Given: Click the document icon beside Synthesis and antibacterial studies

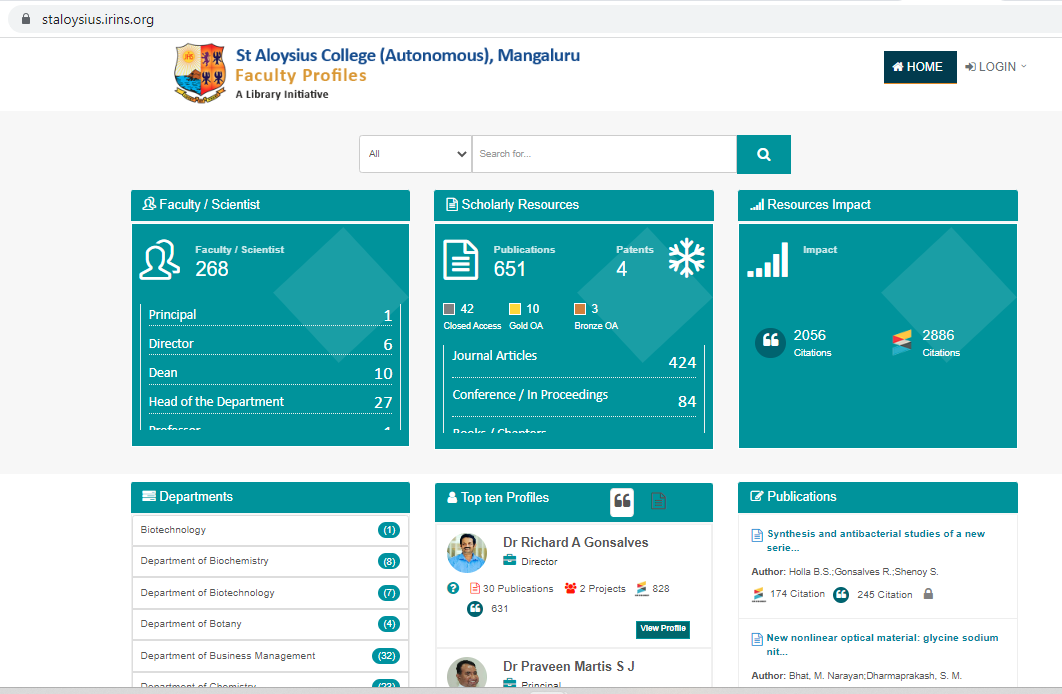Looking at the screenshot, I should point(757,536).
